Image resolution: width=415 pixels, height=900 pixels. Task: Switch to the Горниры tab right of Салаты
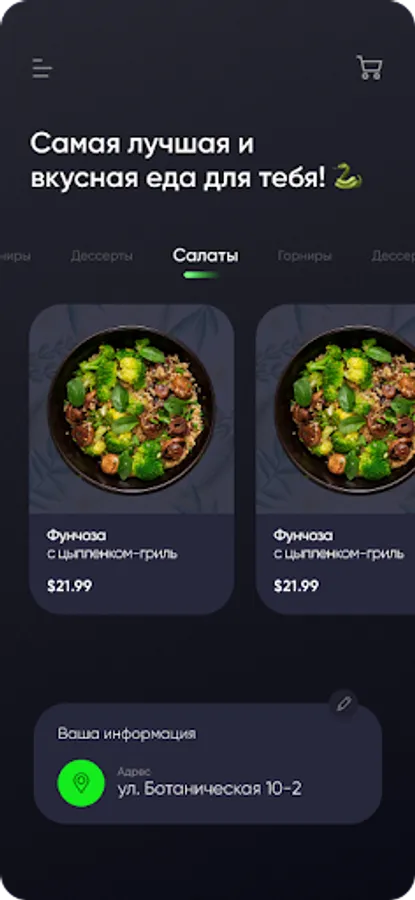tap(304, 256)
